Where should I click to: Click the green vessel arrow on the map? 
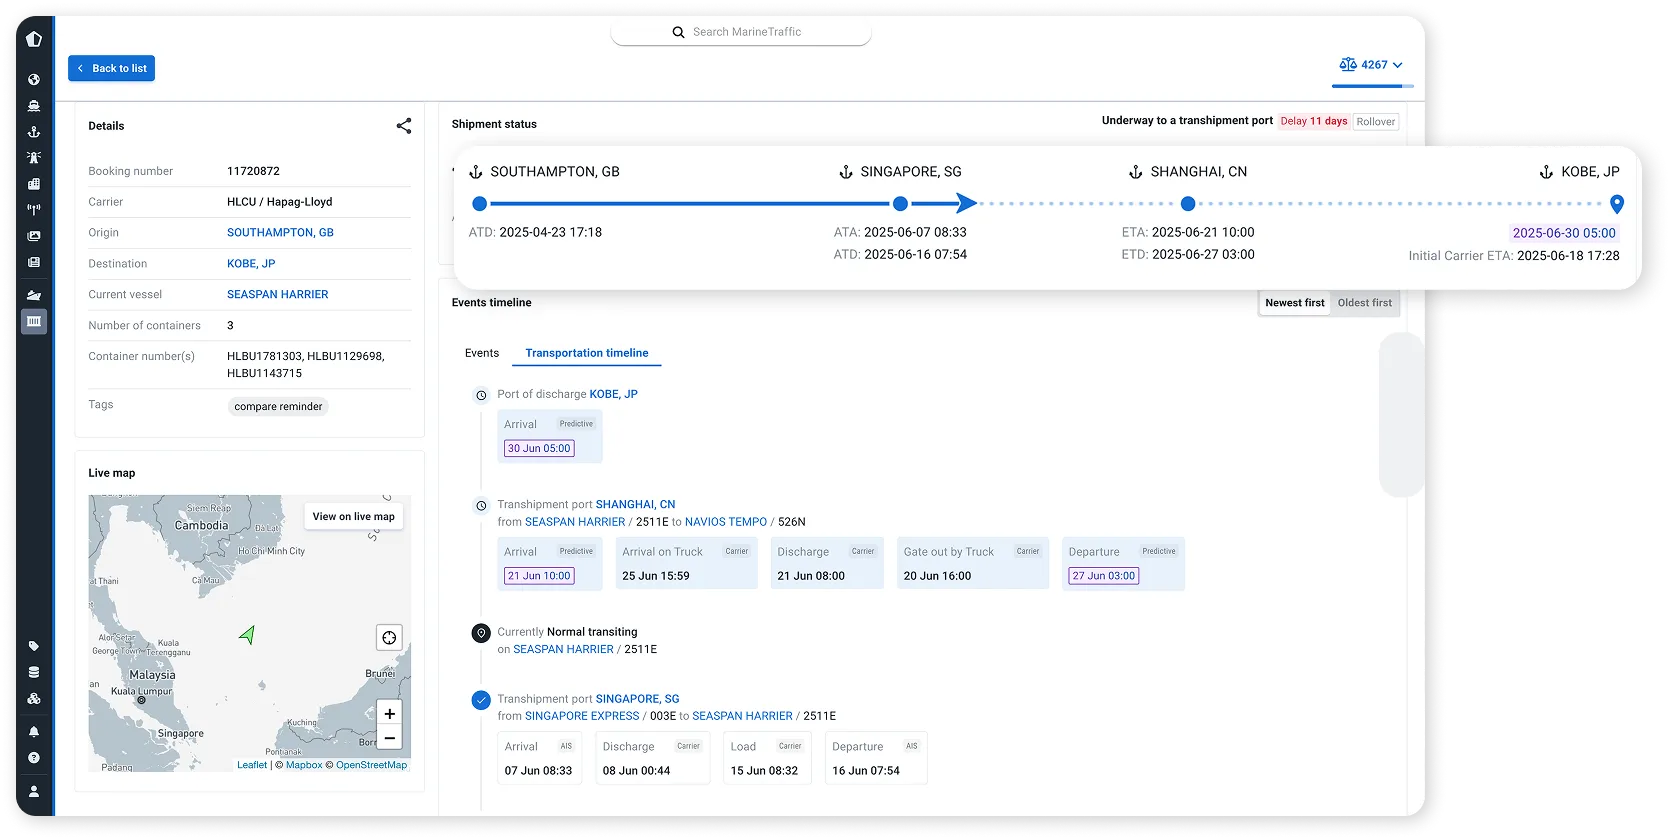[247, 634]
